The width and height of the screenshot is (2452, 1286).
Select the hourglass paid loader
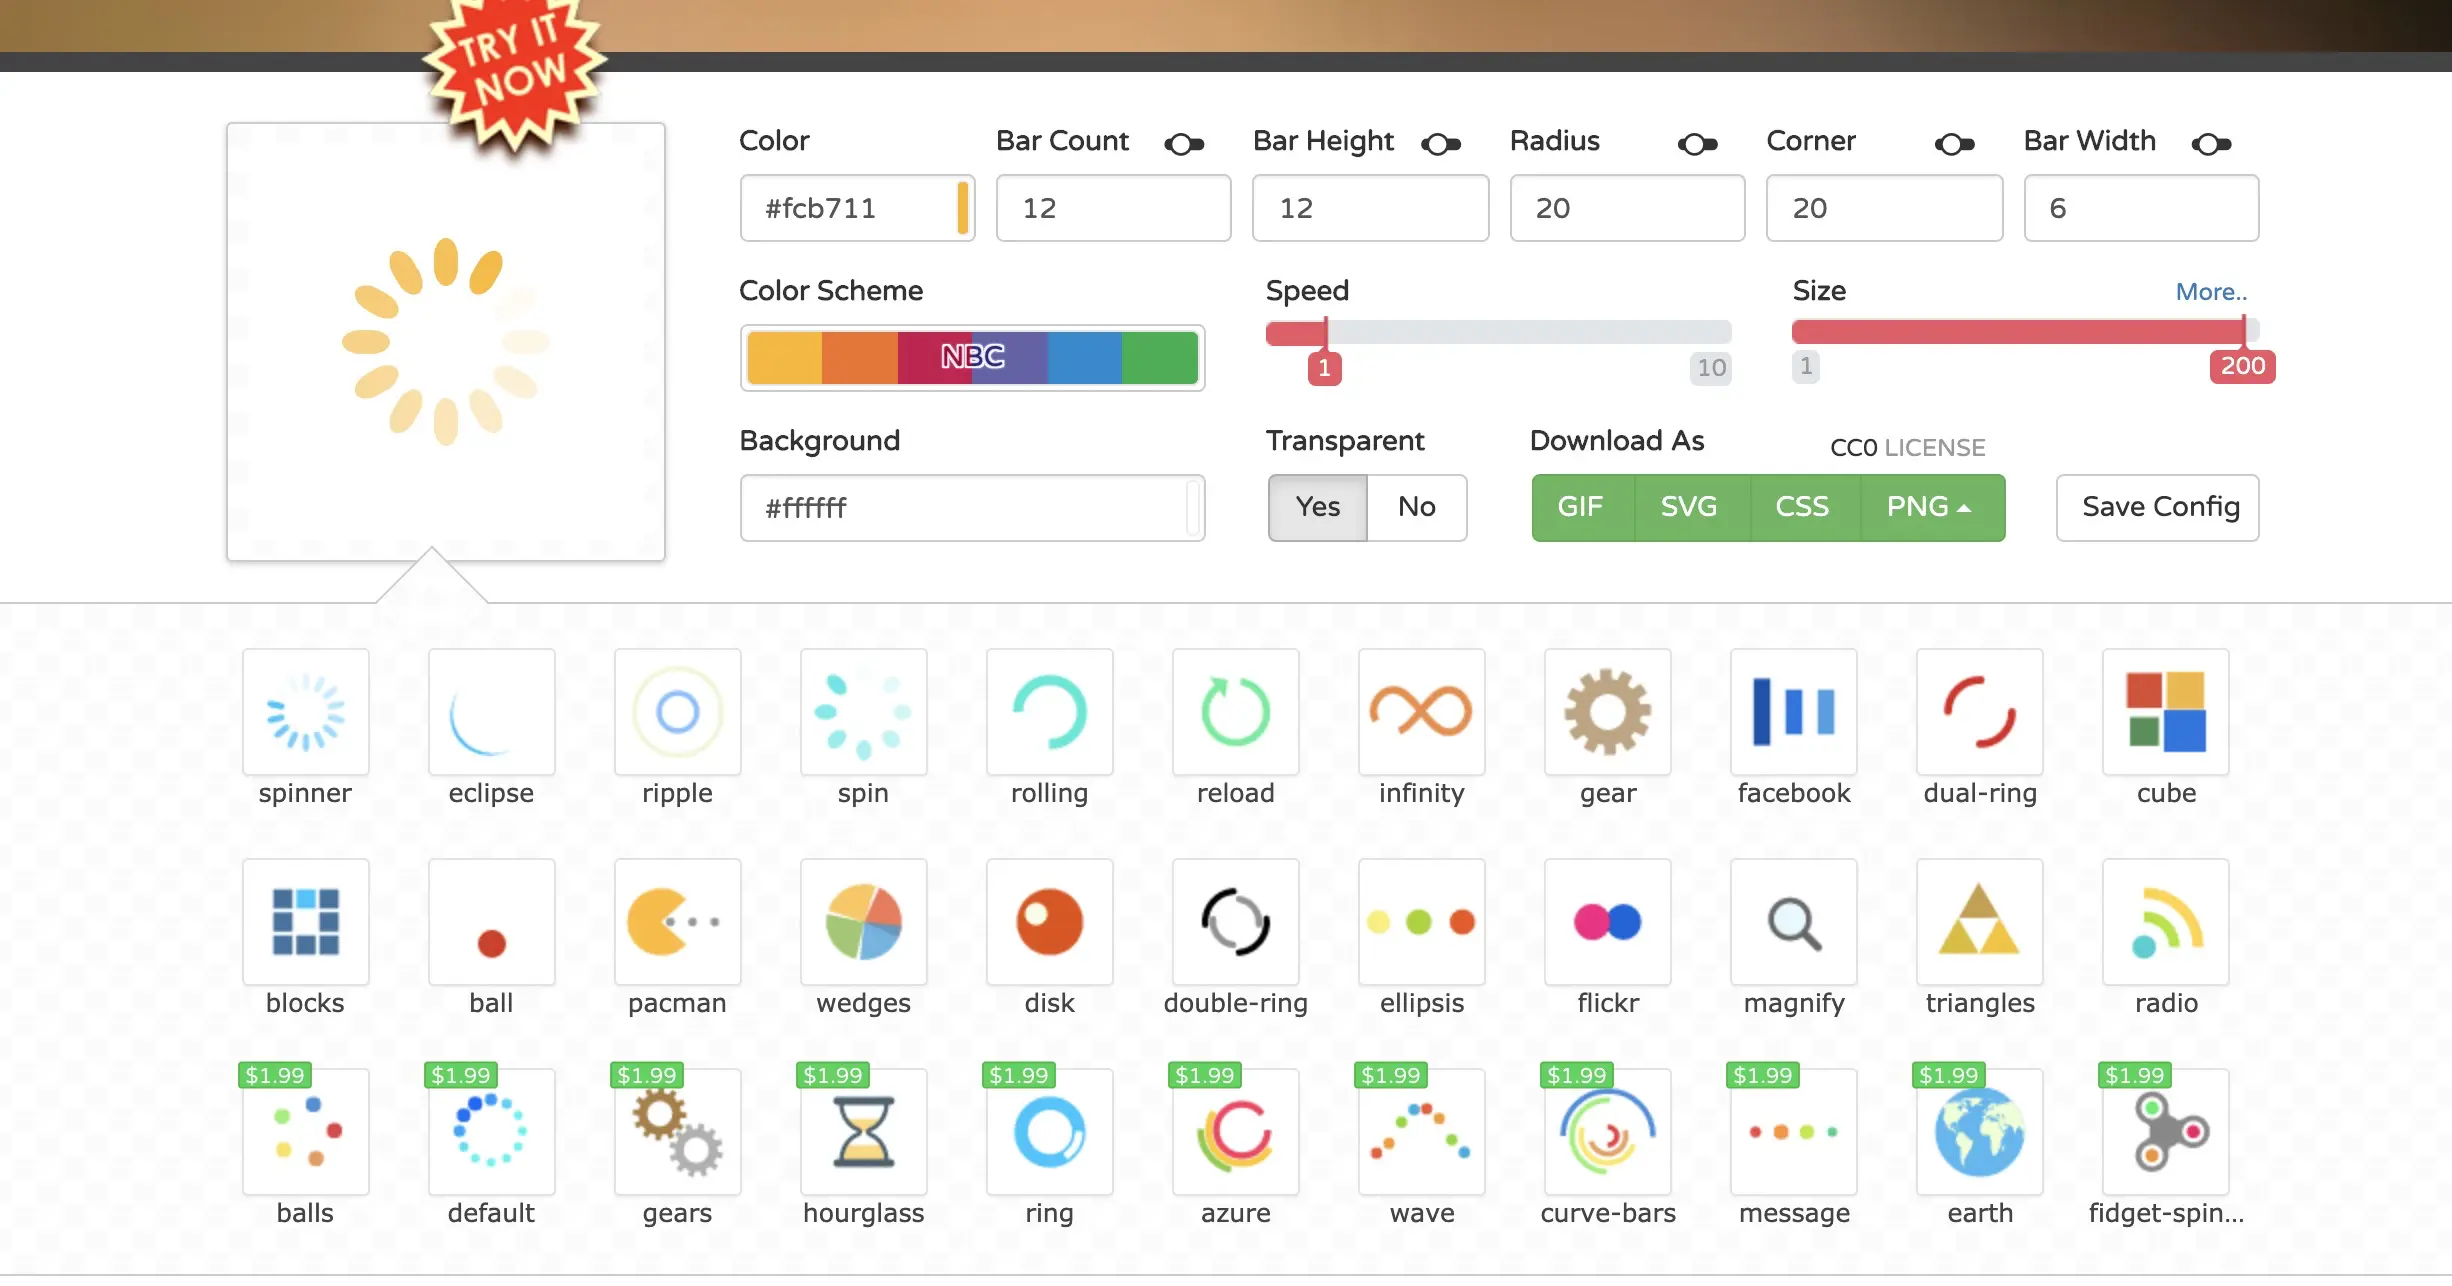(863, 1132)
